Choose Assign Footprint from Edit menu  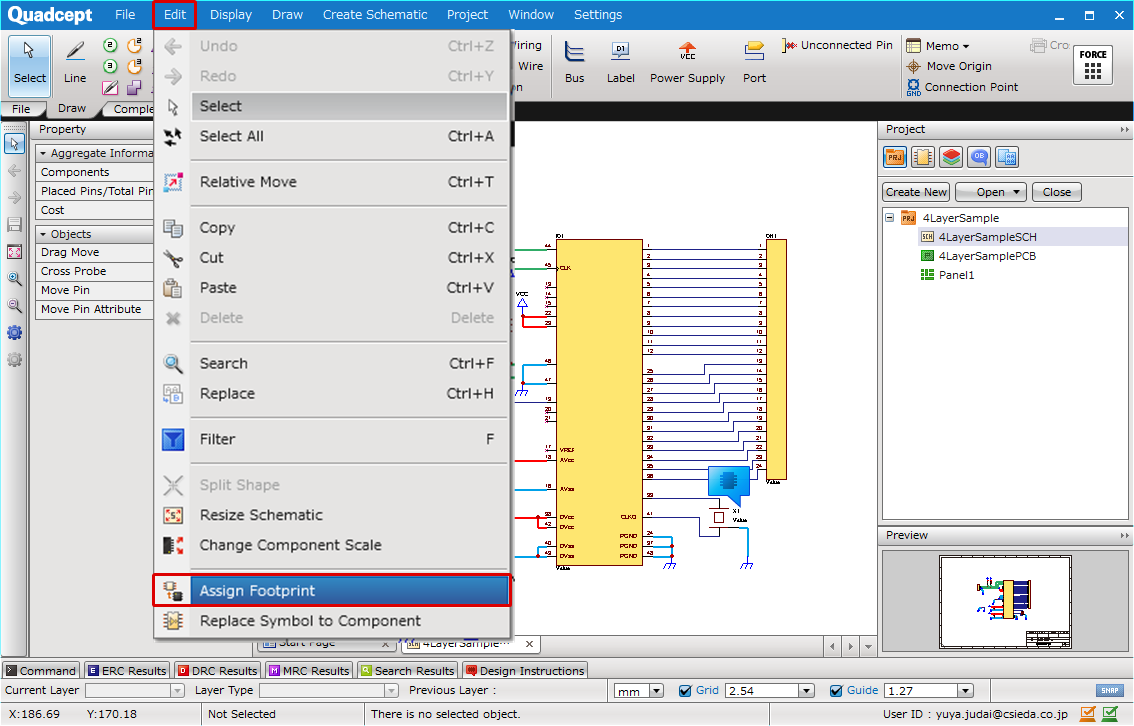(332, 591)
